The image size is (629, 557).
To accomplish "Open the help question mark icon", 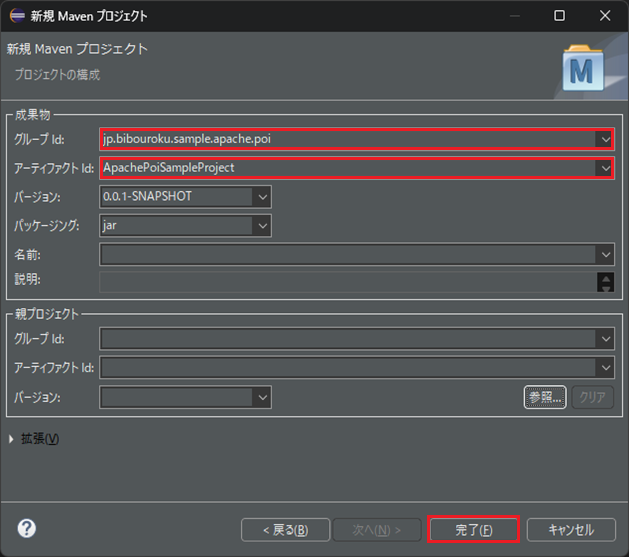I will click(26, 529).
